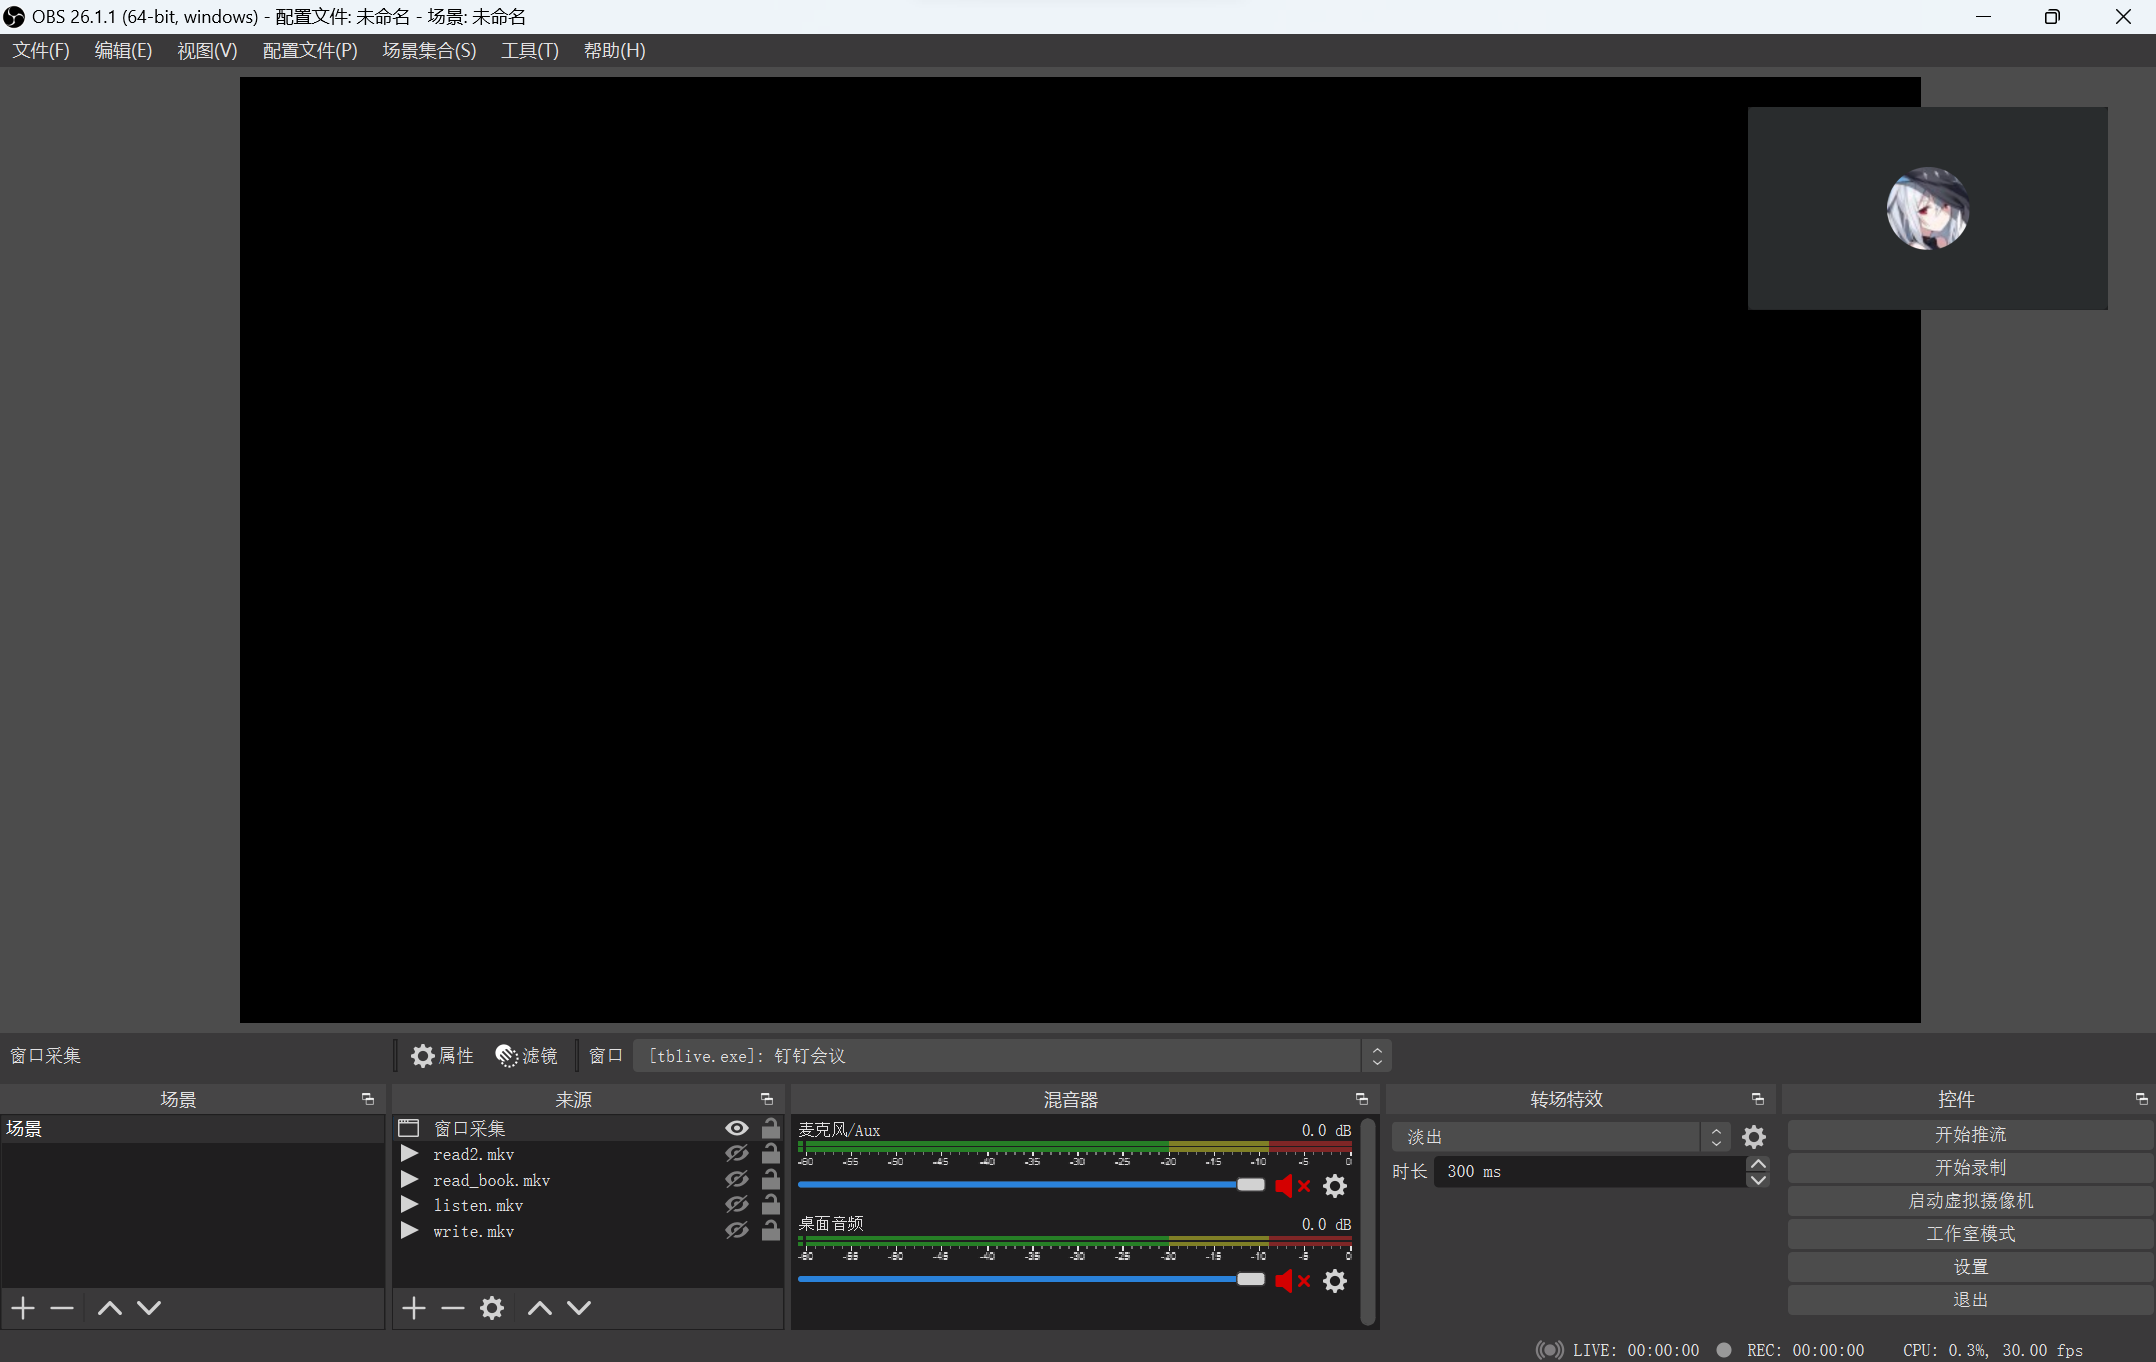Toggle lock on 窗口采集 source
The height and width of the screenshot is (1362, 2156).
pyautogui.click(x=771, y=1128)
